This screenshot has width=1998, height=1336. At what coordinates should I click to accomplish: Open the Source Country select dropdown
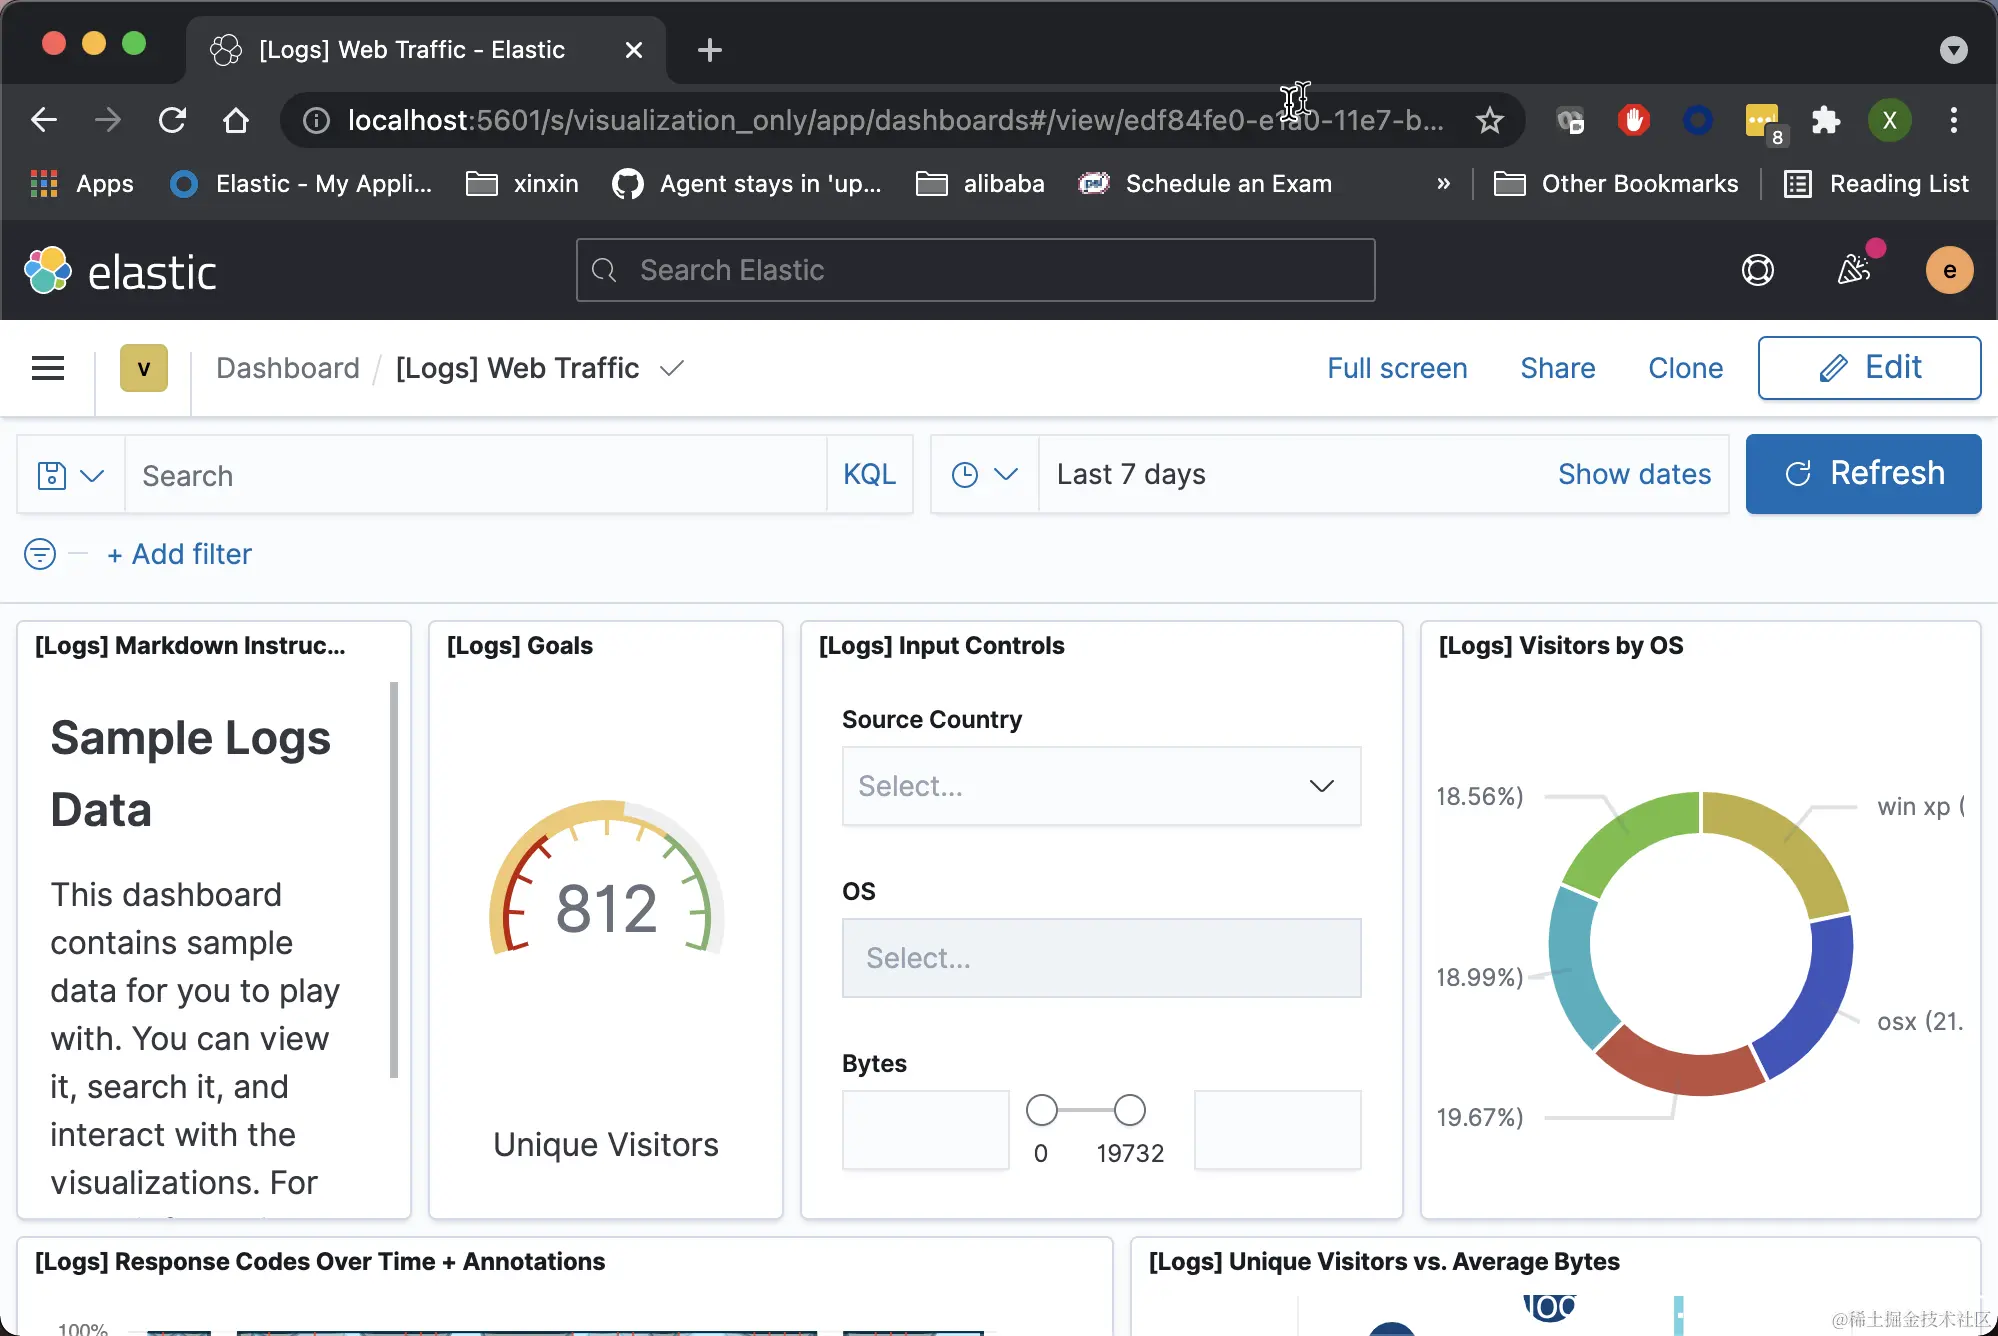(x=1101, y=786)
